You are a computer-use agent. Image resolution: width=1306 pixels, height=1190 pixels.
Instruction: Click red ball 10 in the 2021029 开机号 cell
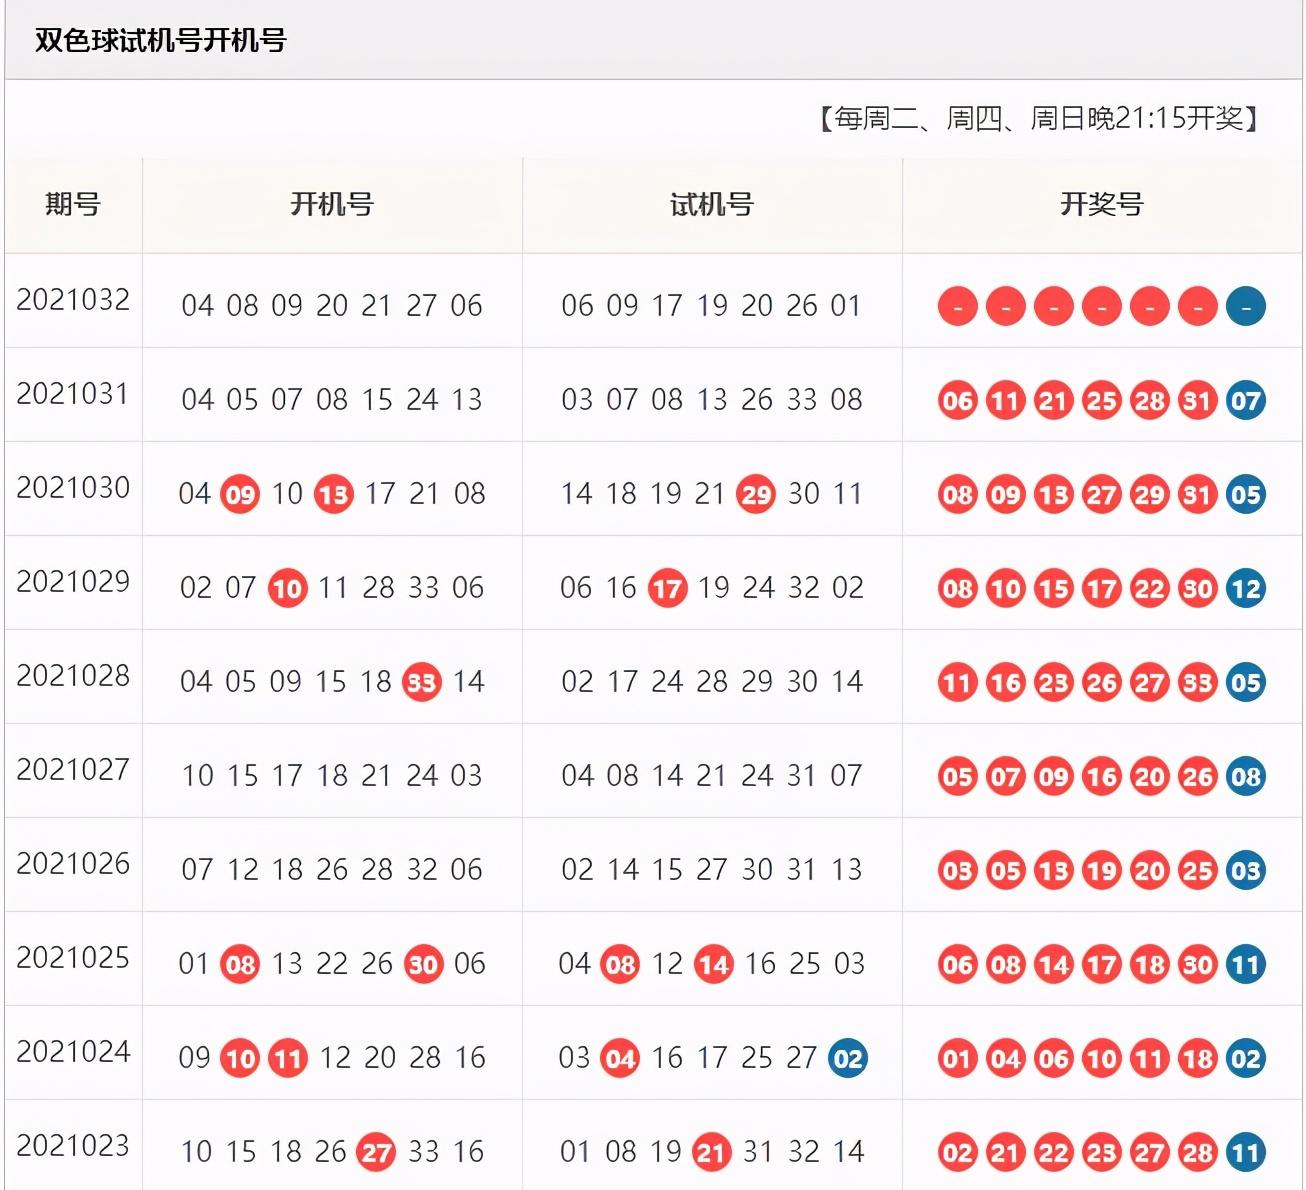[x=287, y=589]
